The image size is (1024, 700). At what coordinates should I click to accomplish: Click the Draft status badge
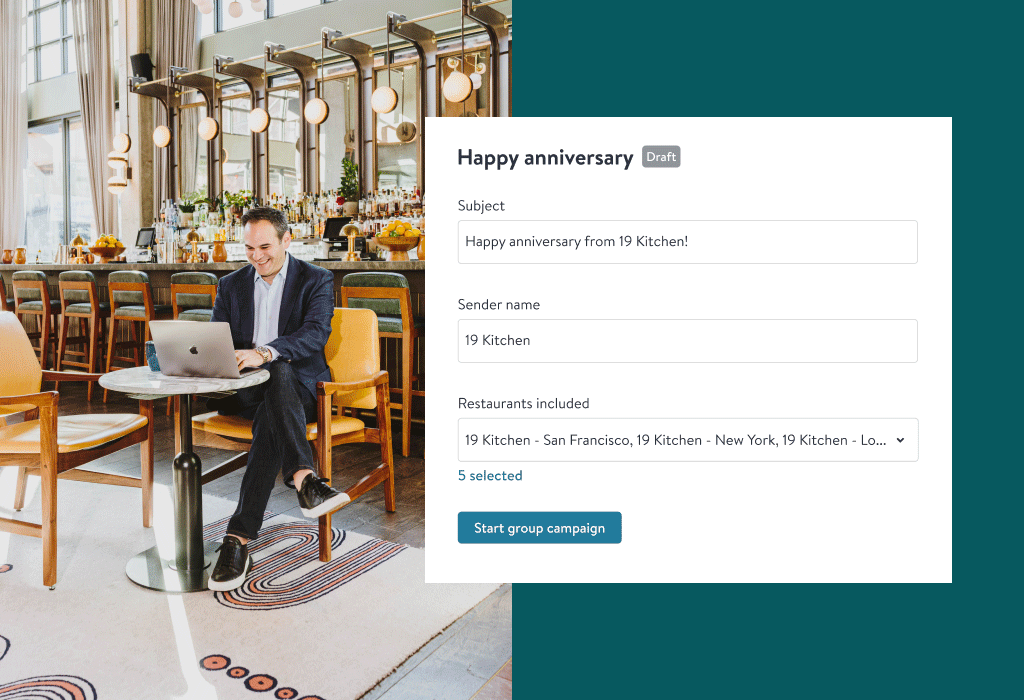pos(661,157)
